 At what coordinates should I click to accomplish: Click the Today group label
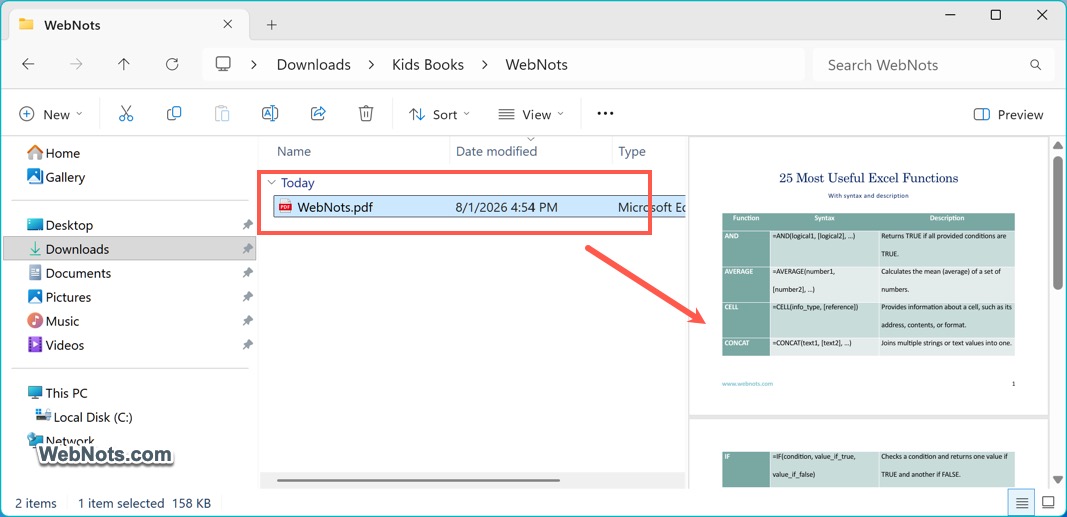click(x=297, y=182)
